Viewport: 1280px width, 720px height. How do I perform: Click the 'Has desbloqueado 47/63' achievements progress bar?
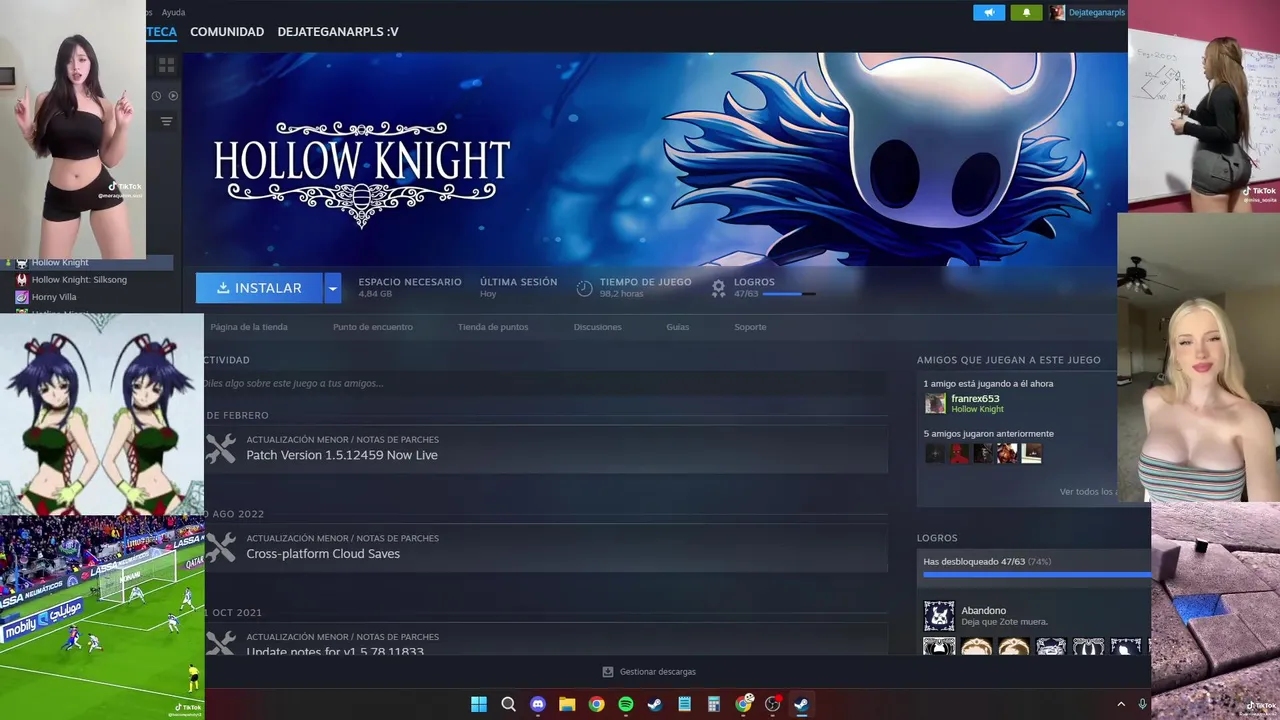1036,575
